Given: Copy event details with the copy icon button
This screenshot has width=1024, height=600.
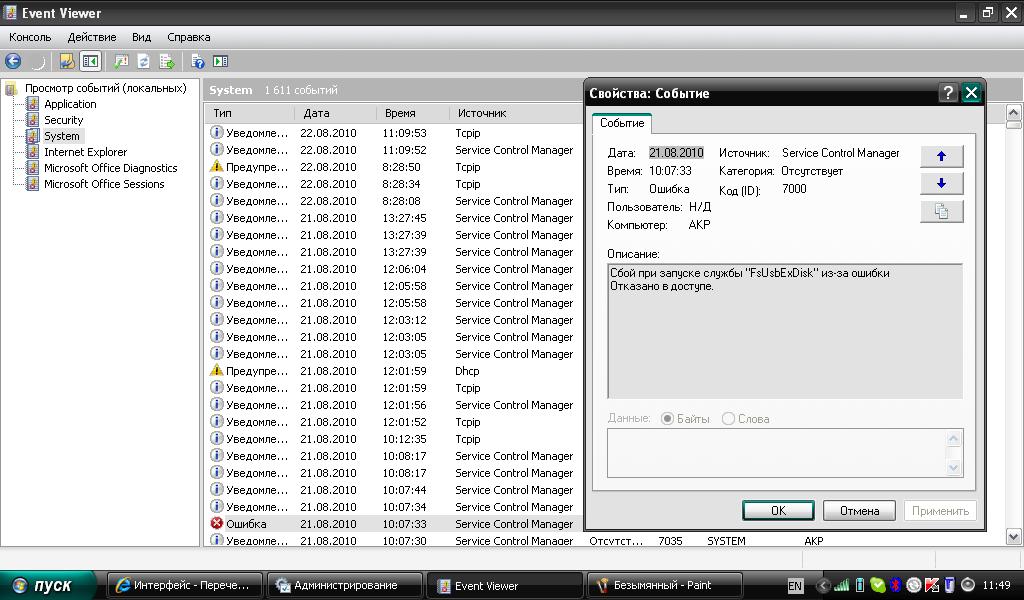Looking at the screenshot, I should coord(941,212).
